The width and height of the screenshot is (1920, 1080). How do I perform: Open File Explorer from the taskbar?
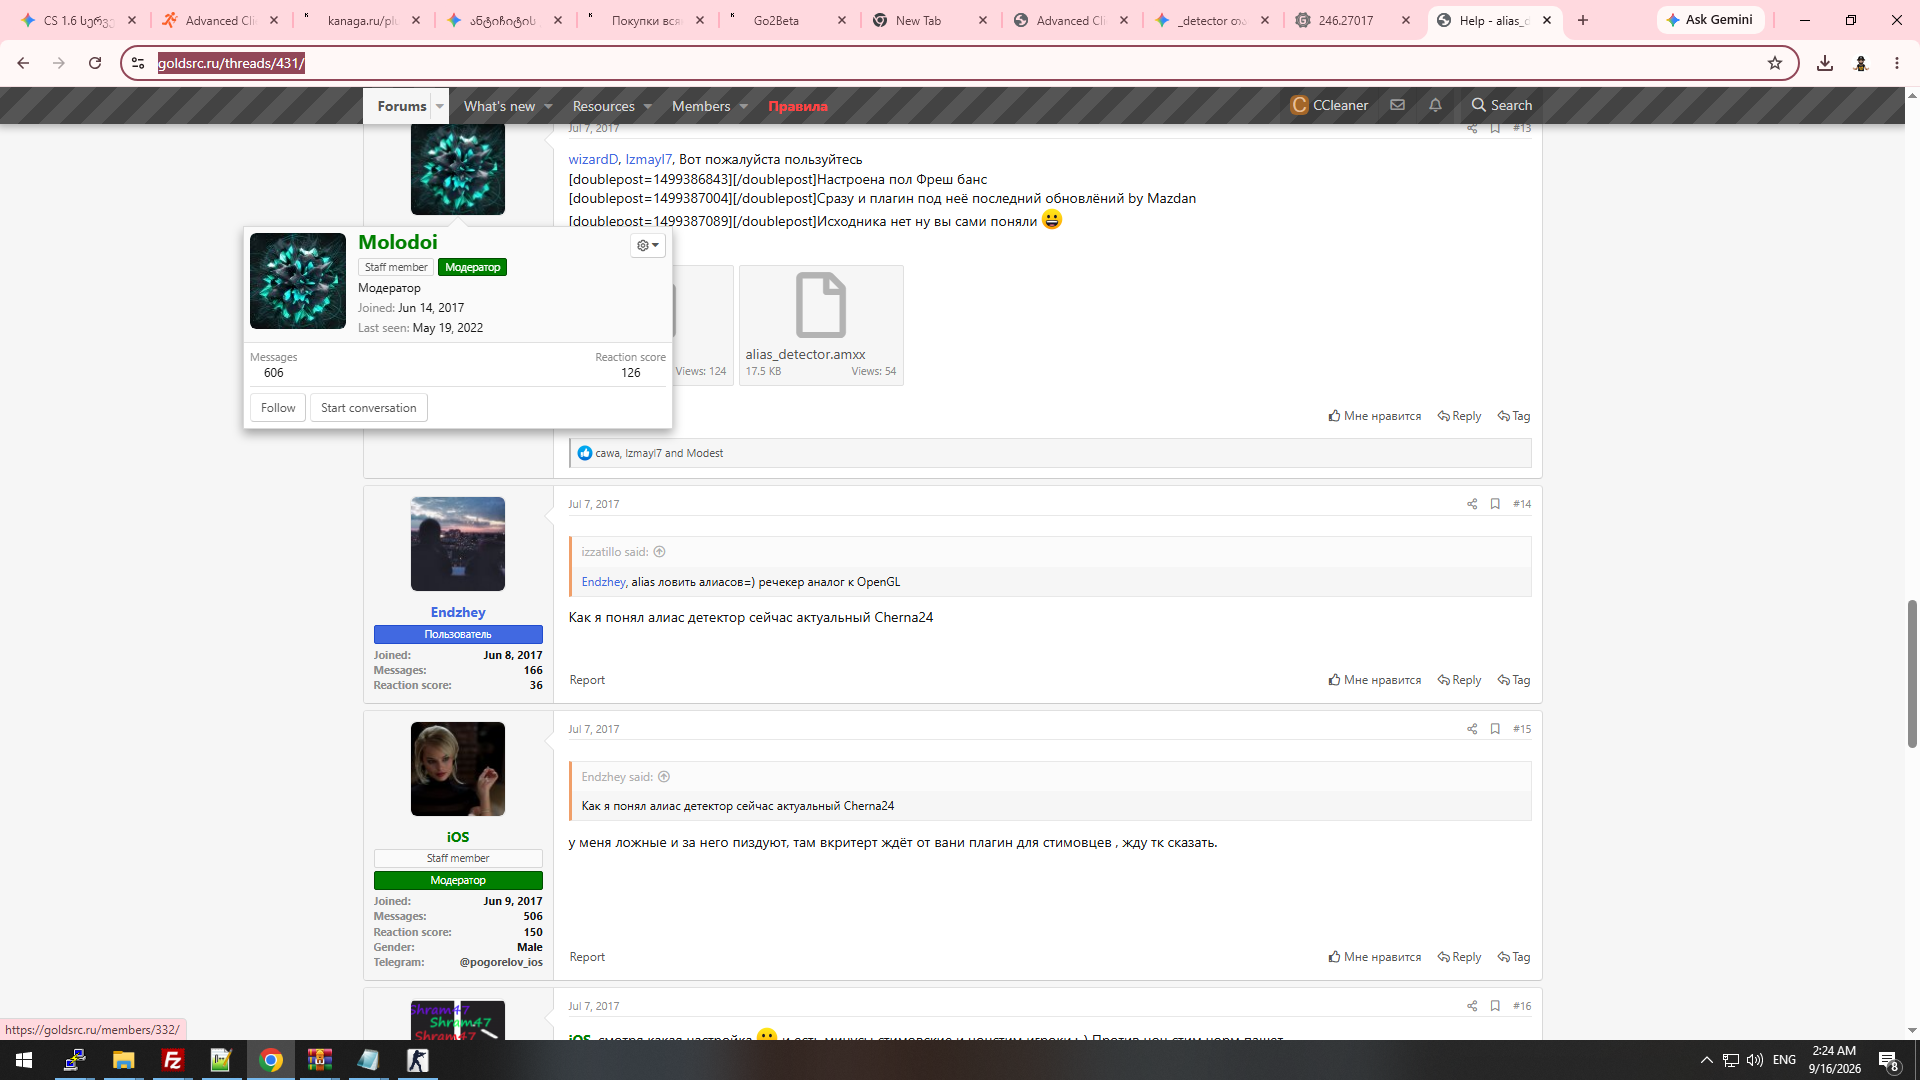pyautogui.click(x=123, y=1060)
